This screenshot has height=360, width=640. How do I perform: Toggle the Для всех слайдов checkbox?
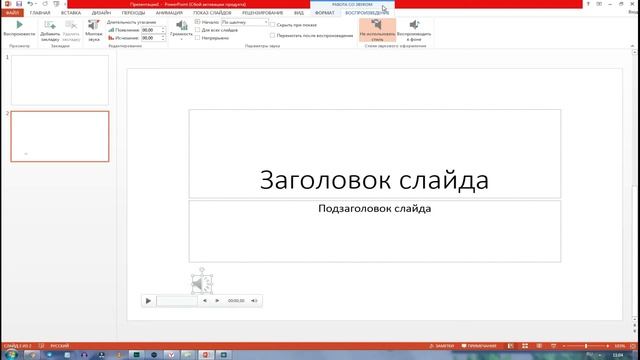tap(198, 30)
